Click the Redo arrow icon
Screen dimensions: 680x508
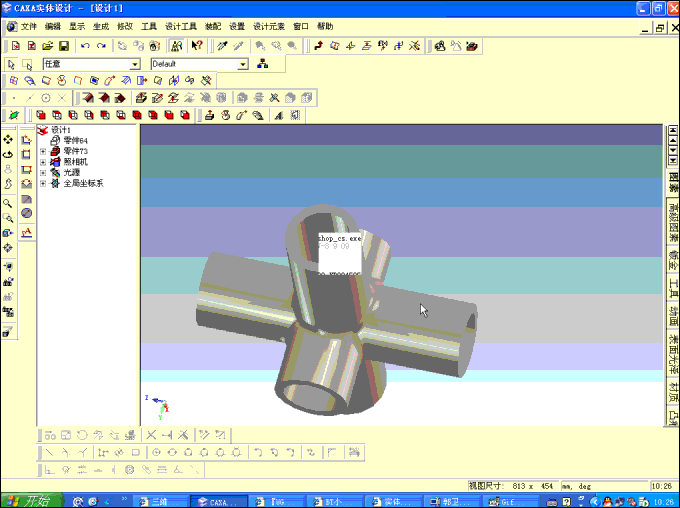pos(101,46)
